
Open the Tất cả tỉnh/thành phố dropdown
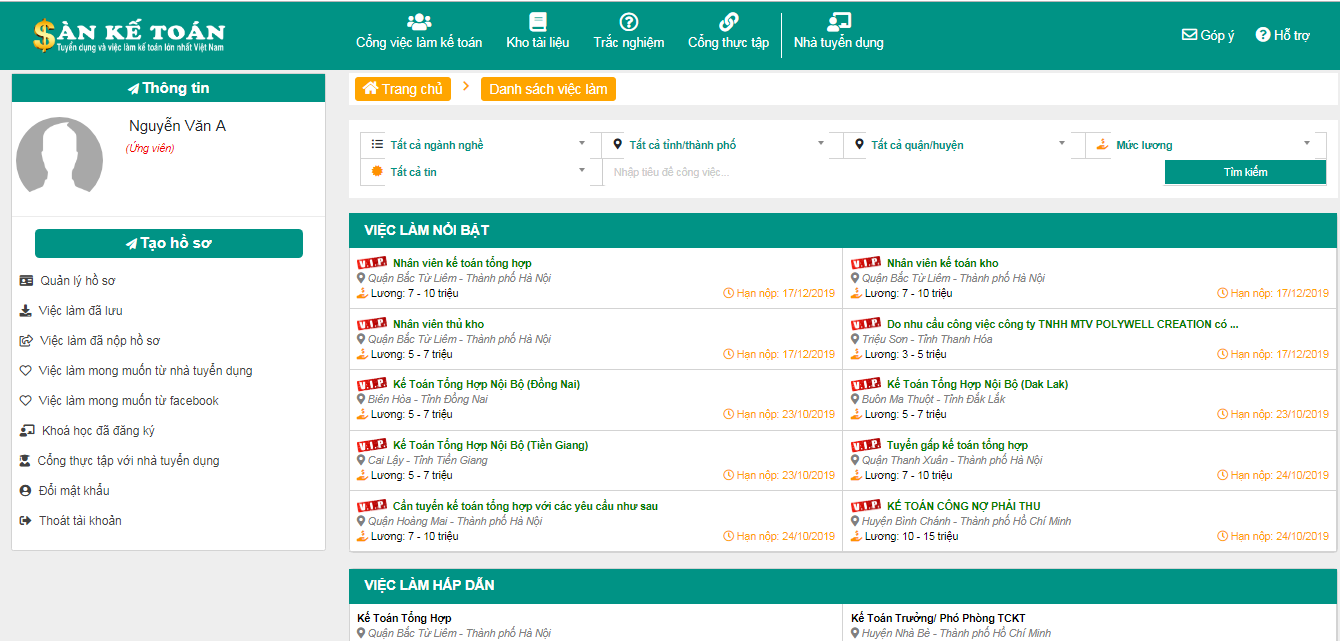point(715,145)
